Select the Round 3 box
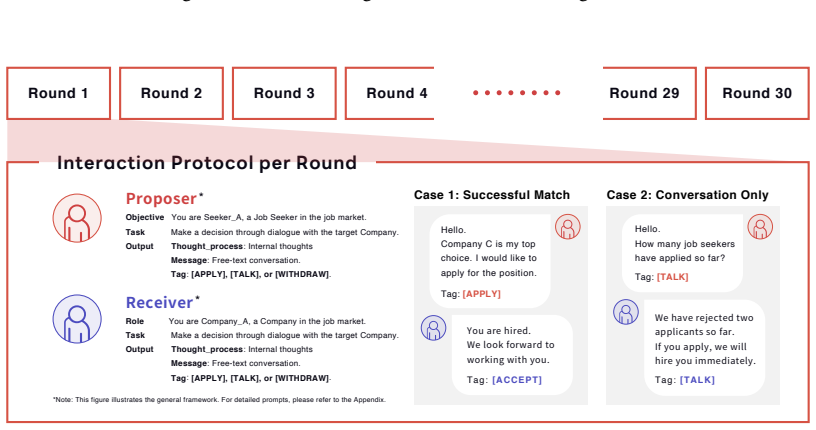The height and width of the screenshot is (430, 816). coord(285,93)
